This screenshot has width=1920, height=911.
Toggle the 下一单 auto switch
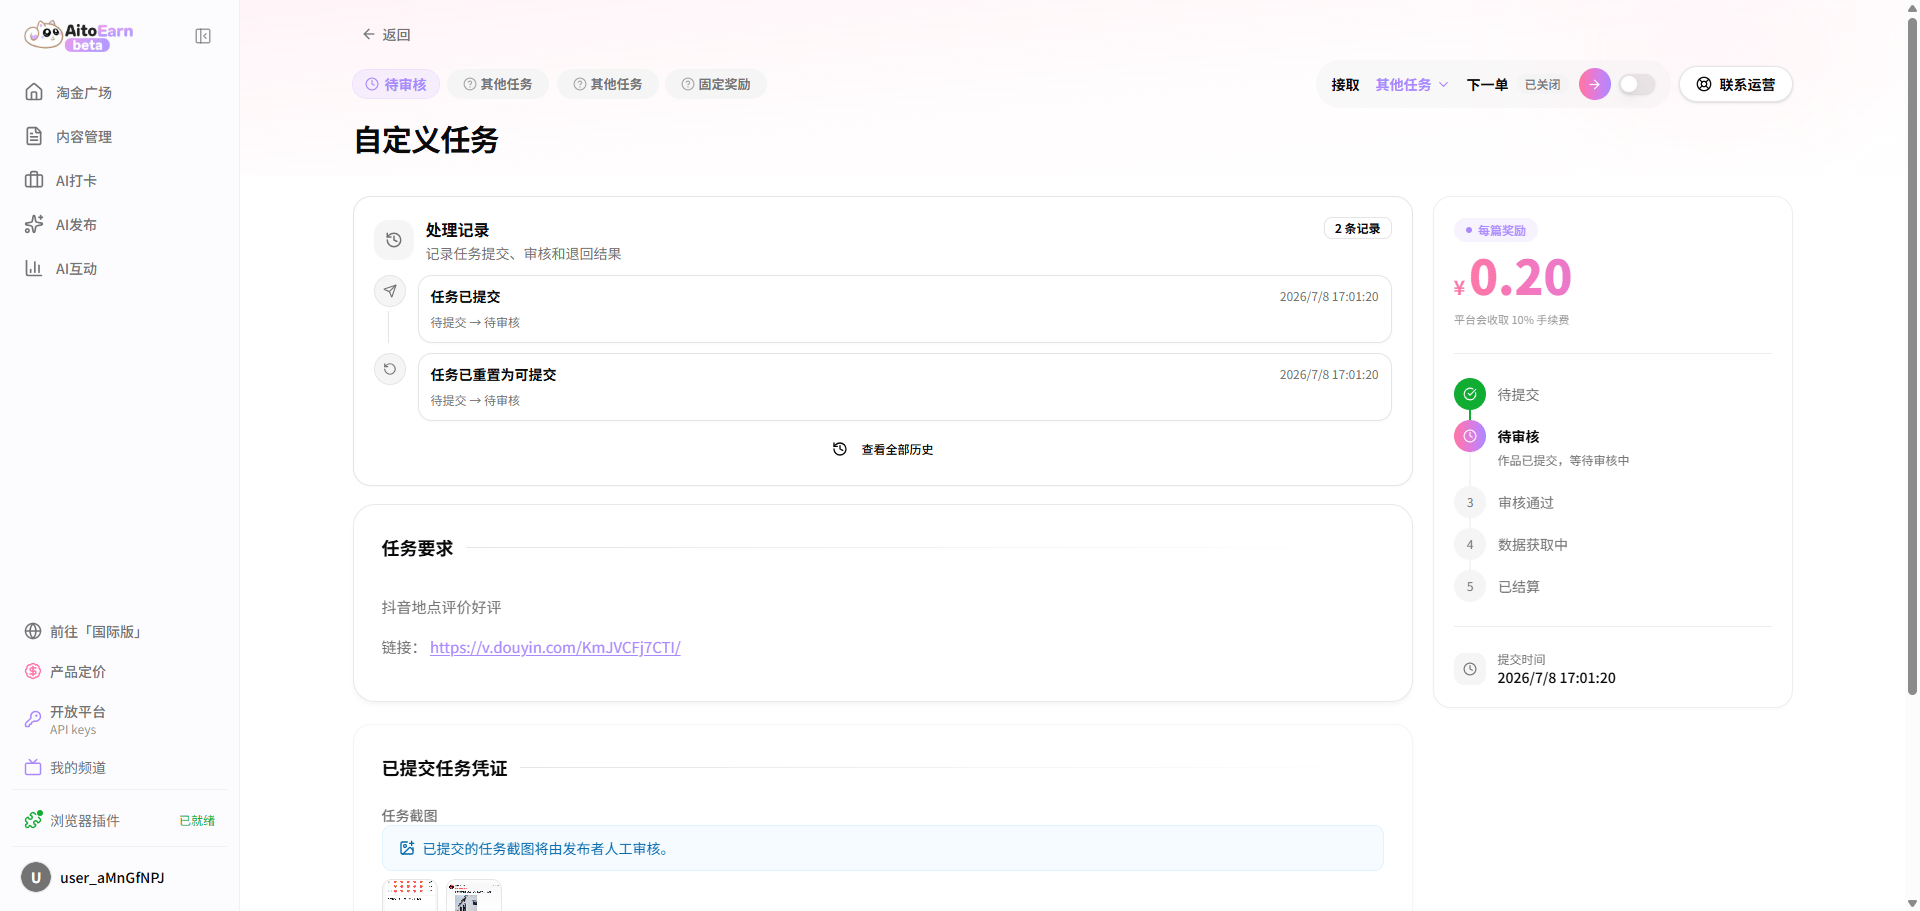tap(1637, 84)
